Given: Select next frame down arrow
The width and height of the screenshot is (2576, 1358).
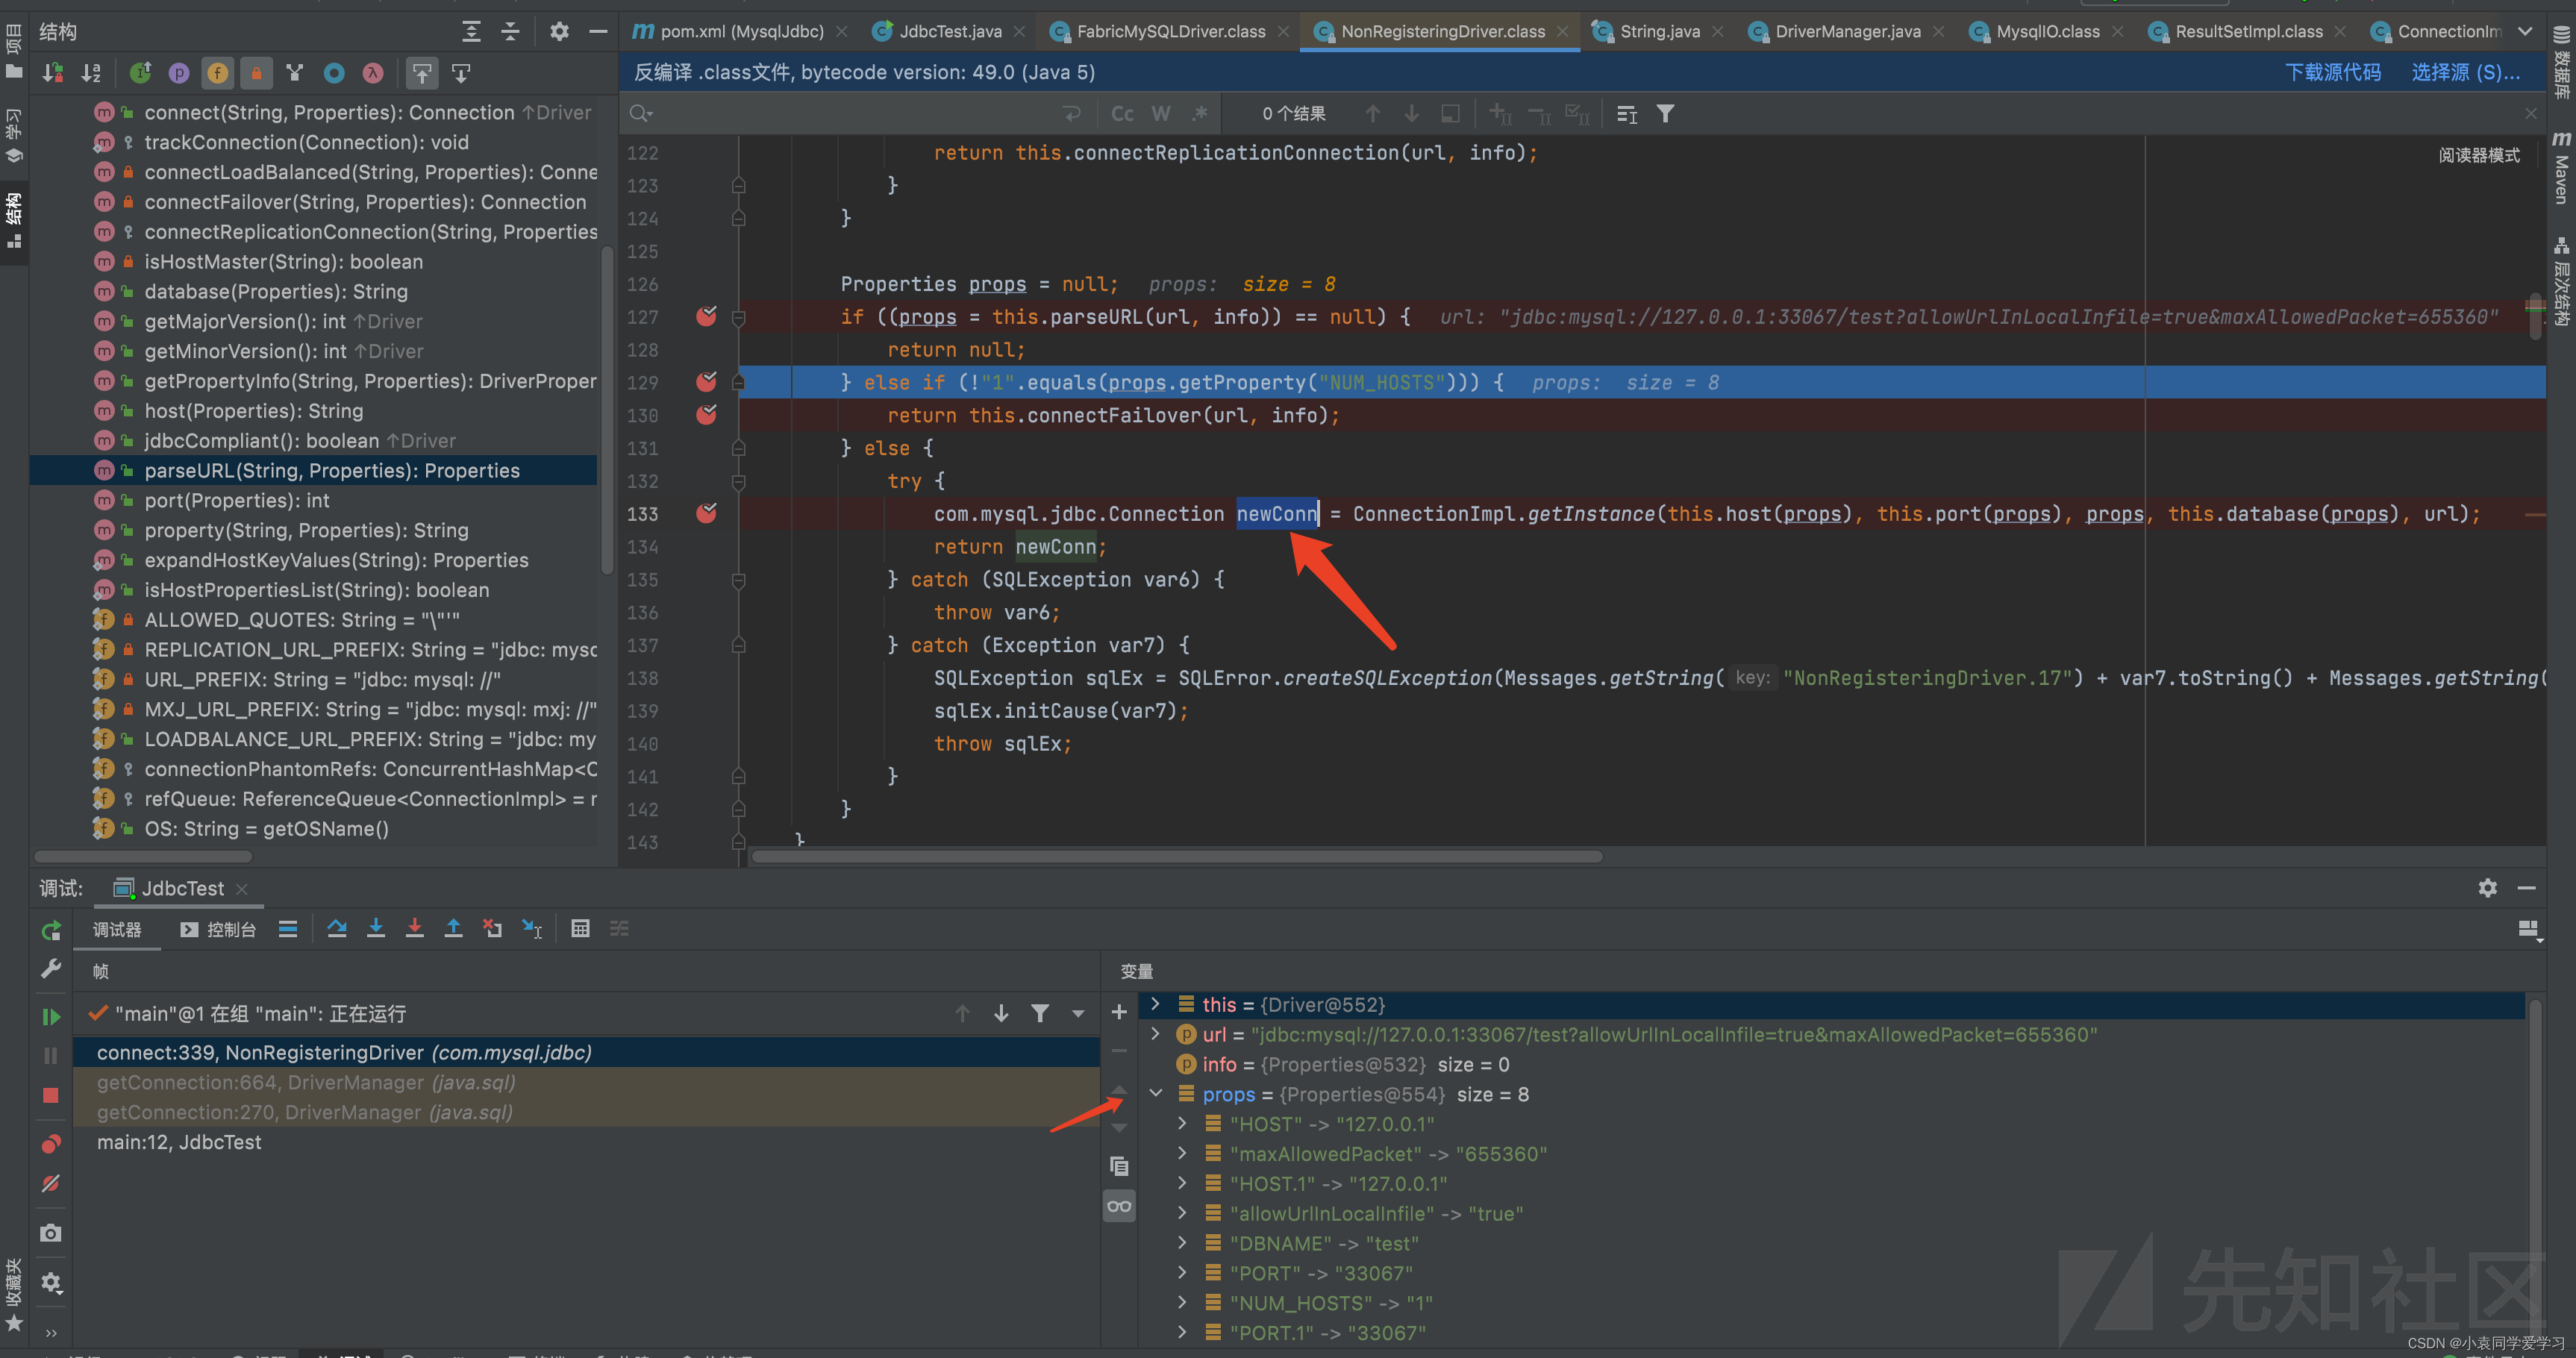Looking at the screenshot, I should [x=1001, y=1014].
